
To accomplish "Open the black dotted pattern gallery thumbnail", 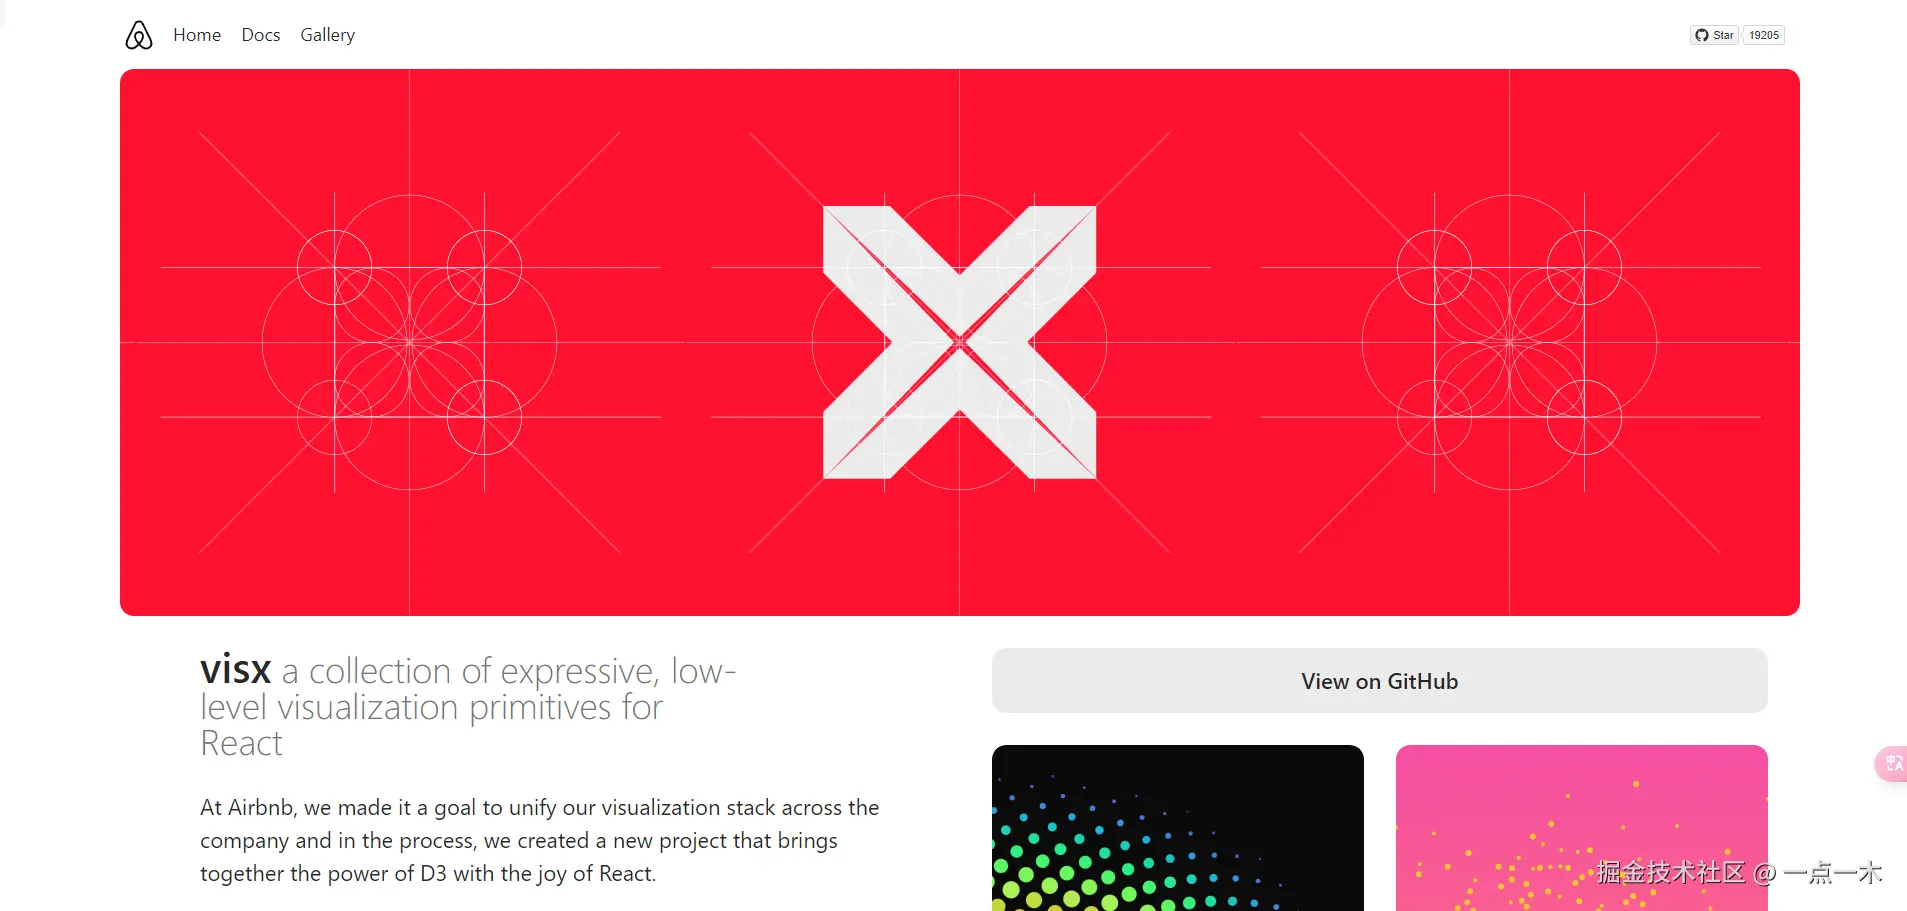I will 1178,828.
